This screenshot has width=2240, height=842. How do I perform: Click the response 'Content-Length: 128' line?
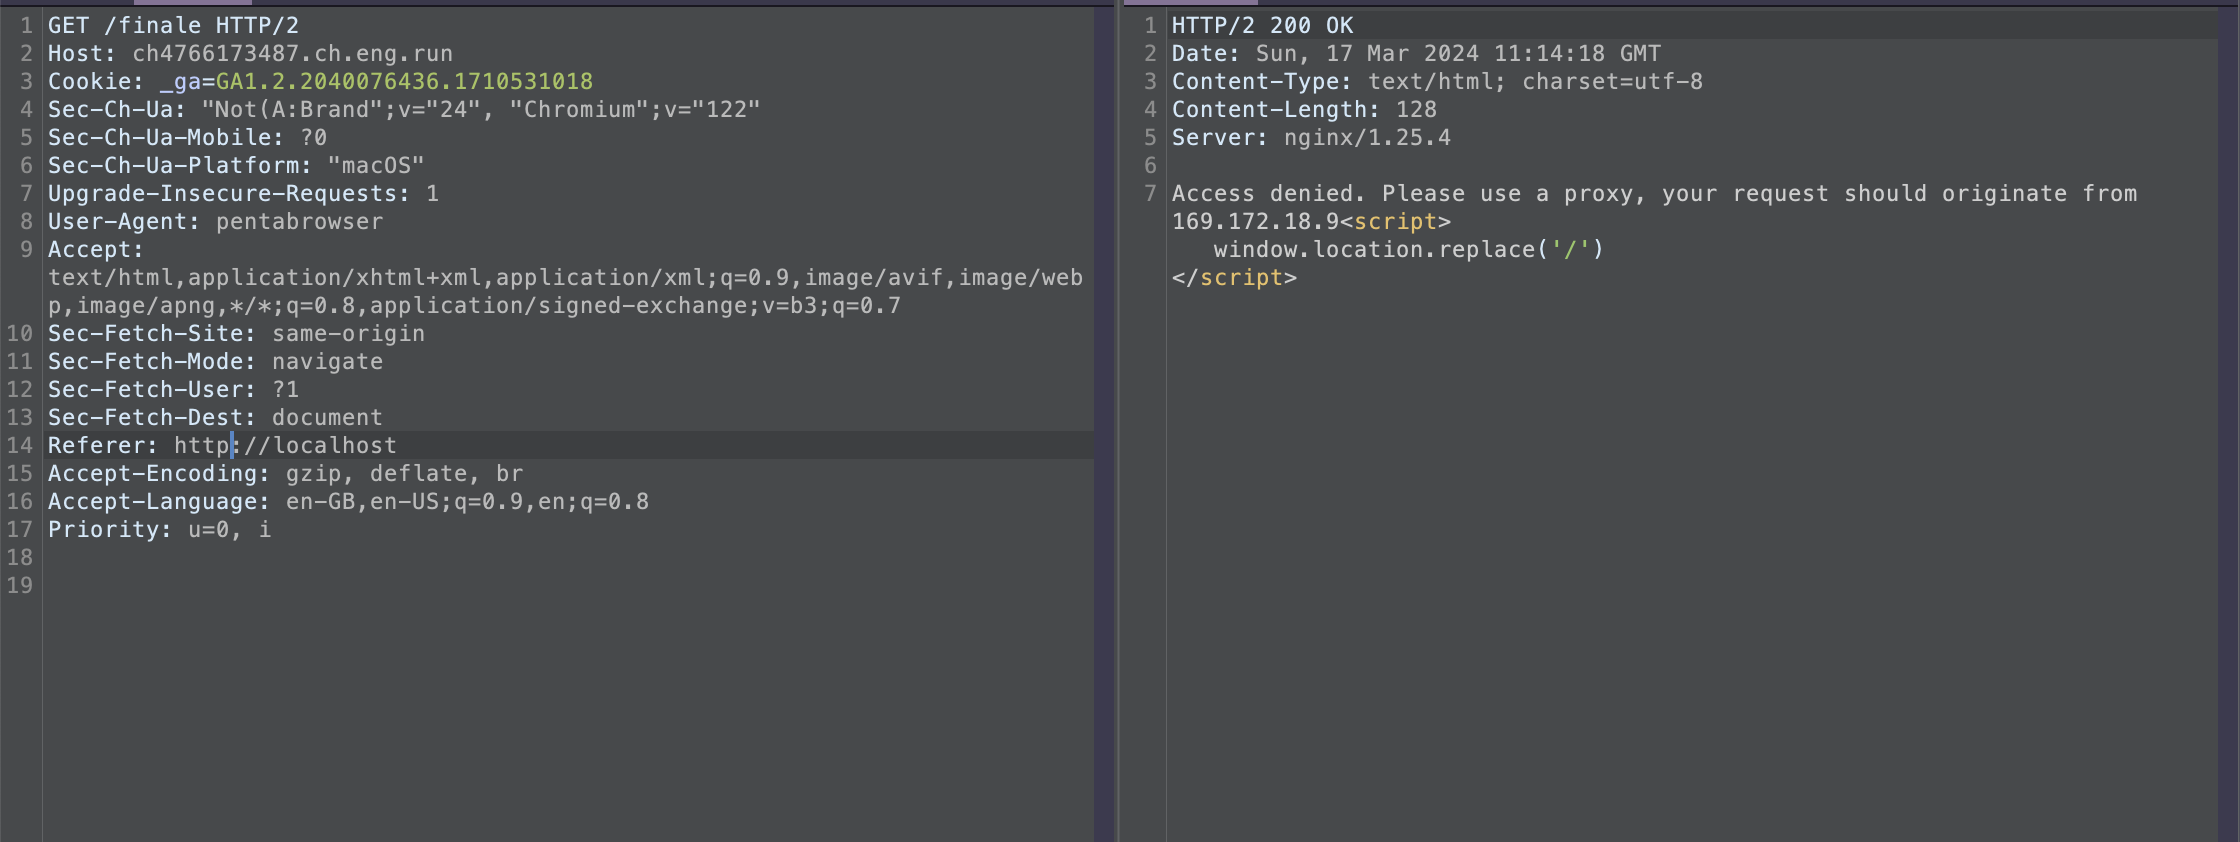click(x=1304, y=109)
